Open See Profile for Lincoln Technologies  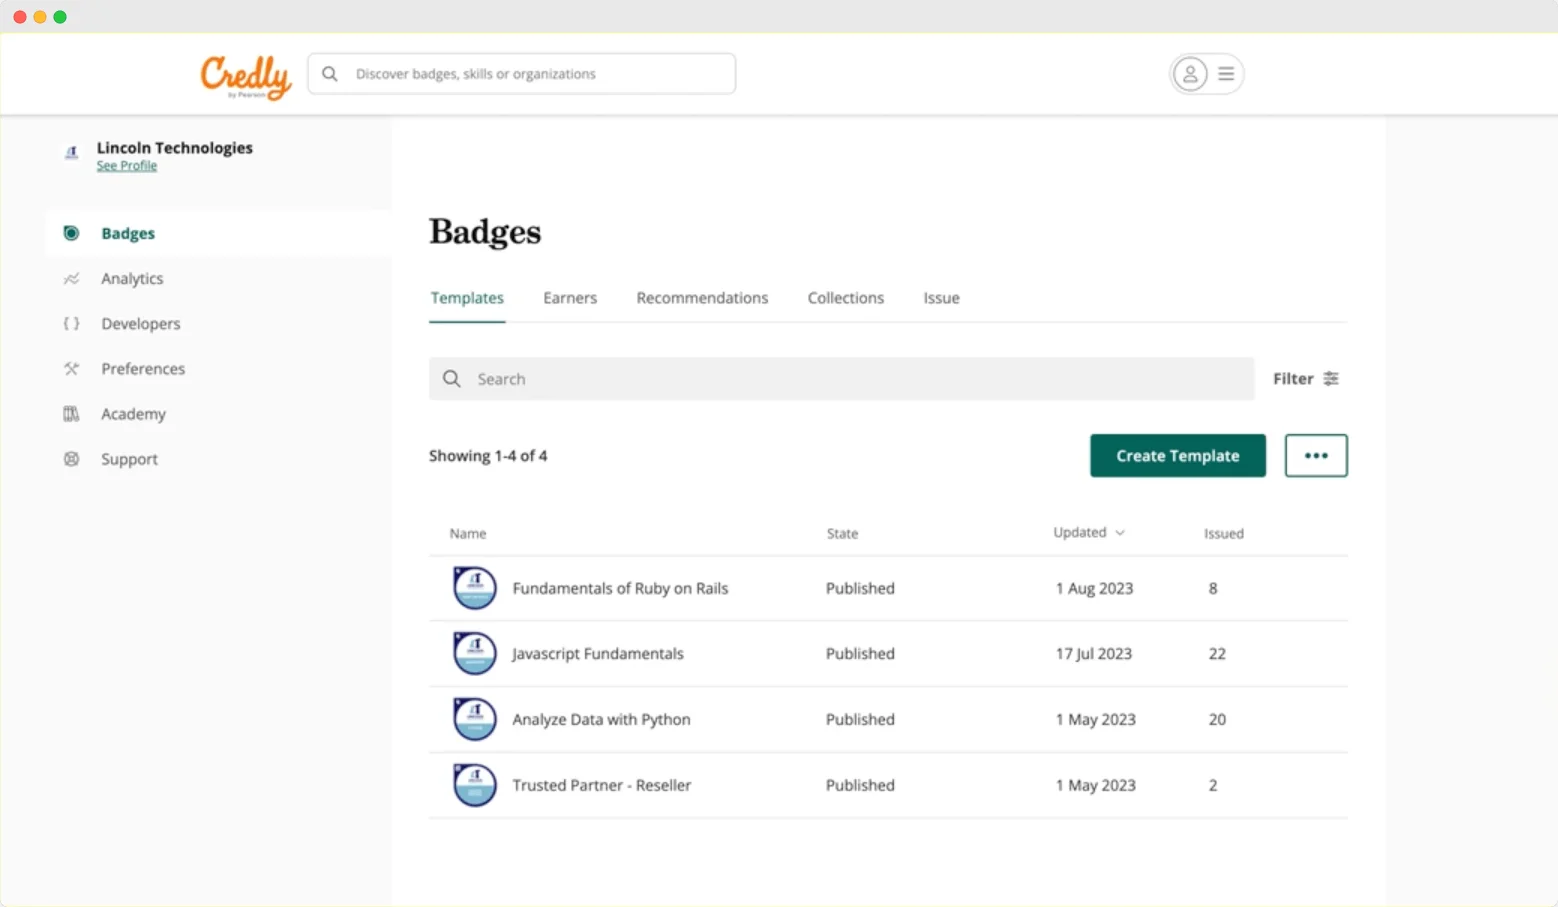coord(126,165)
